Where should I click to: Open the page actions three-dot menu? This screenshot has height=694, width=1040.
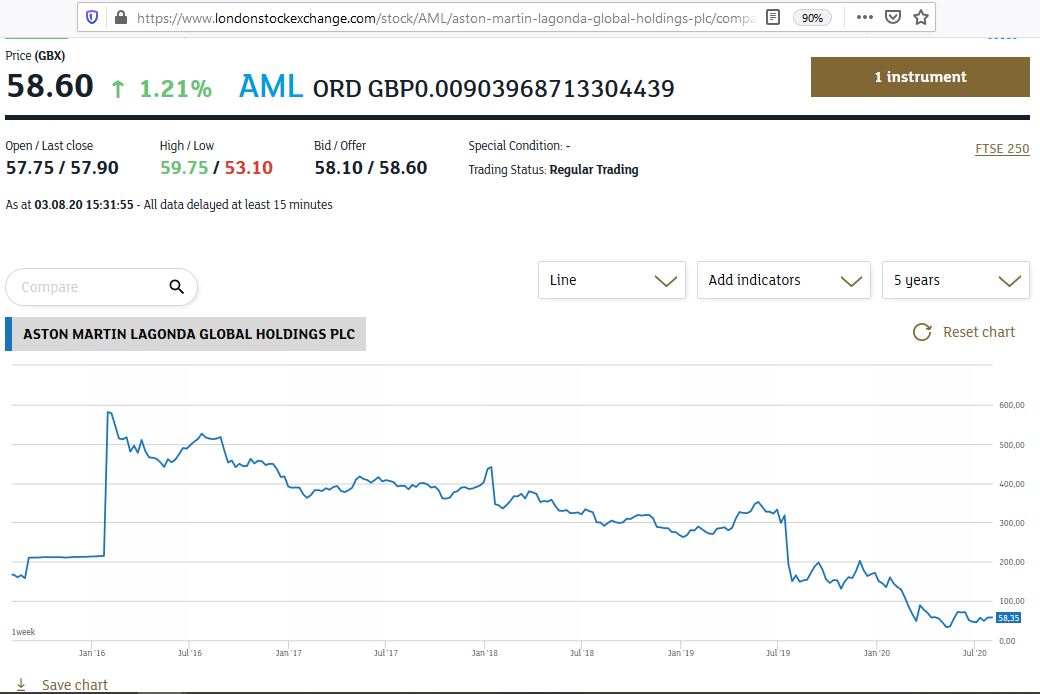(865, 17)
